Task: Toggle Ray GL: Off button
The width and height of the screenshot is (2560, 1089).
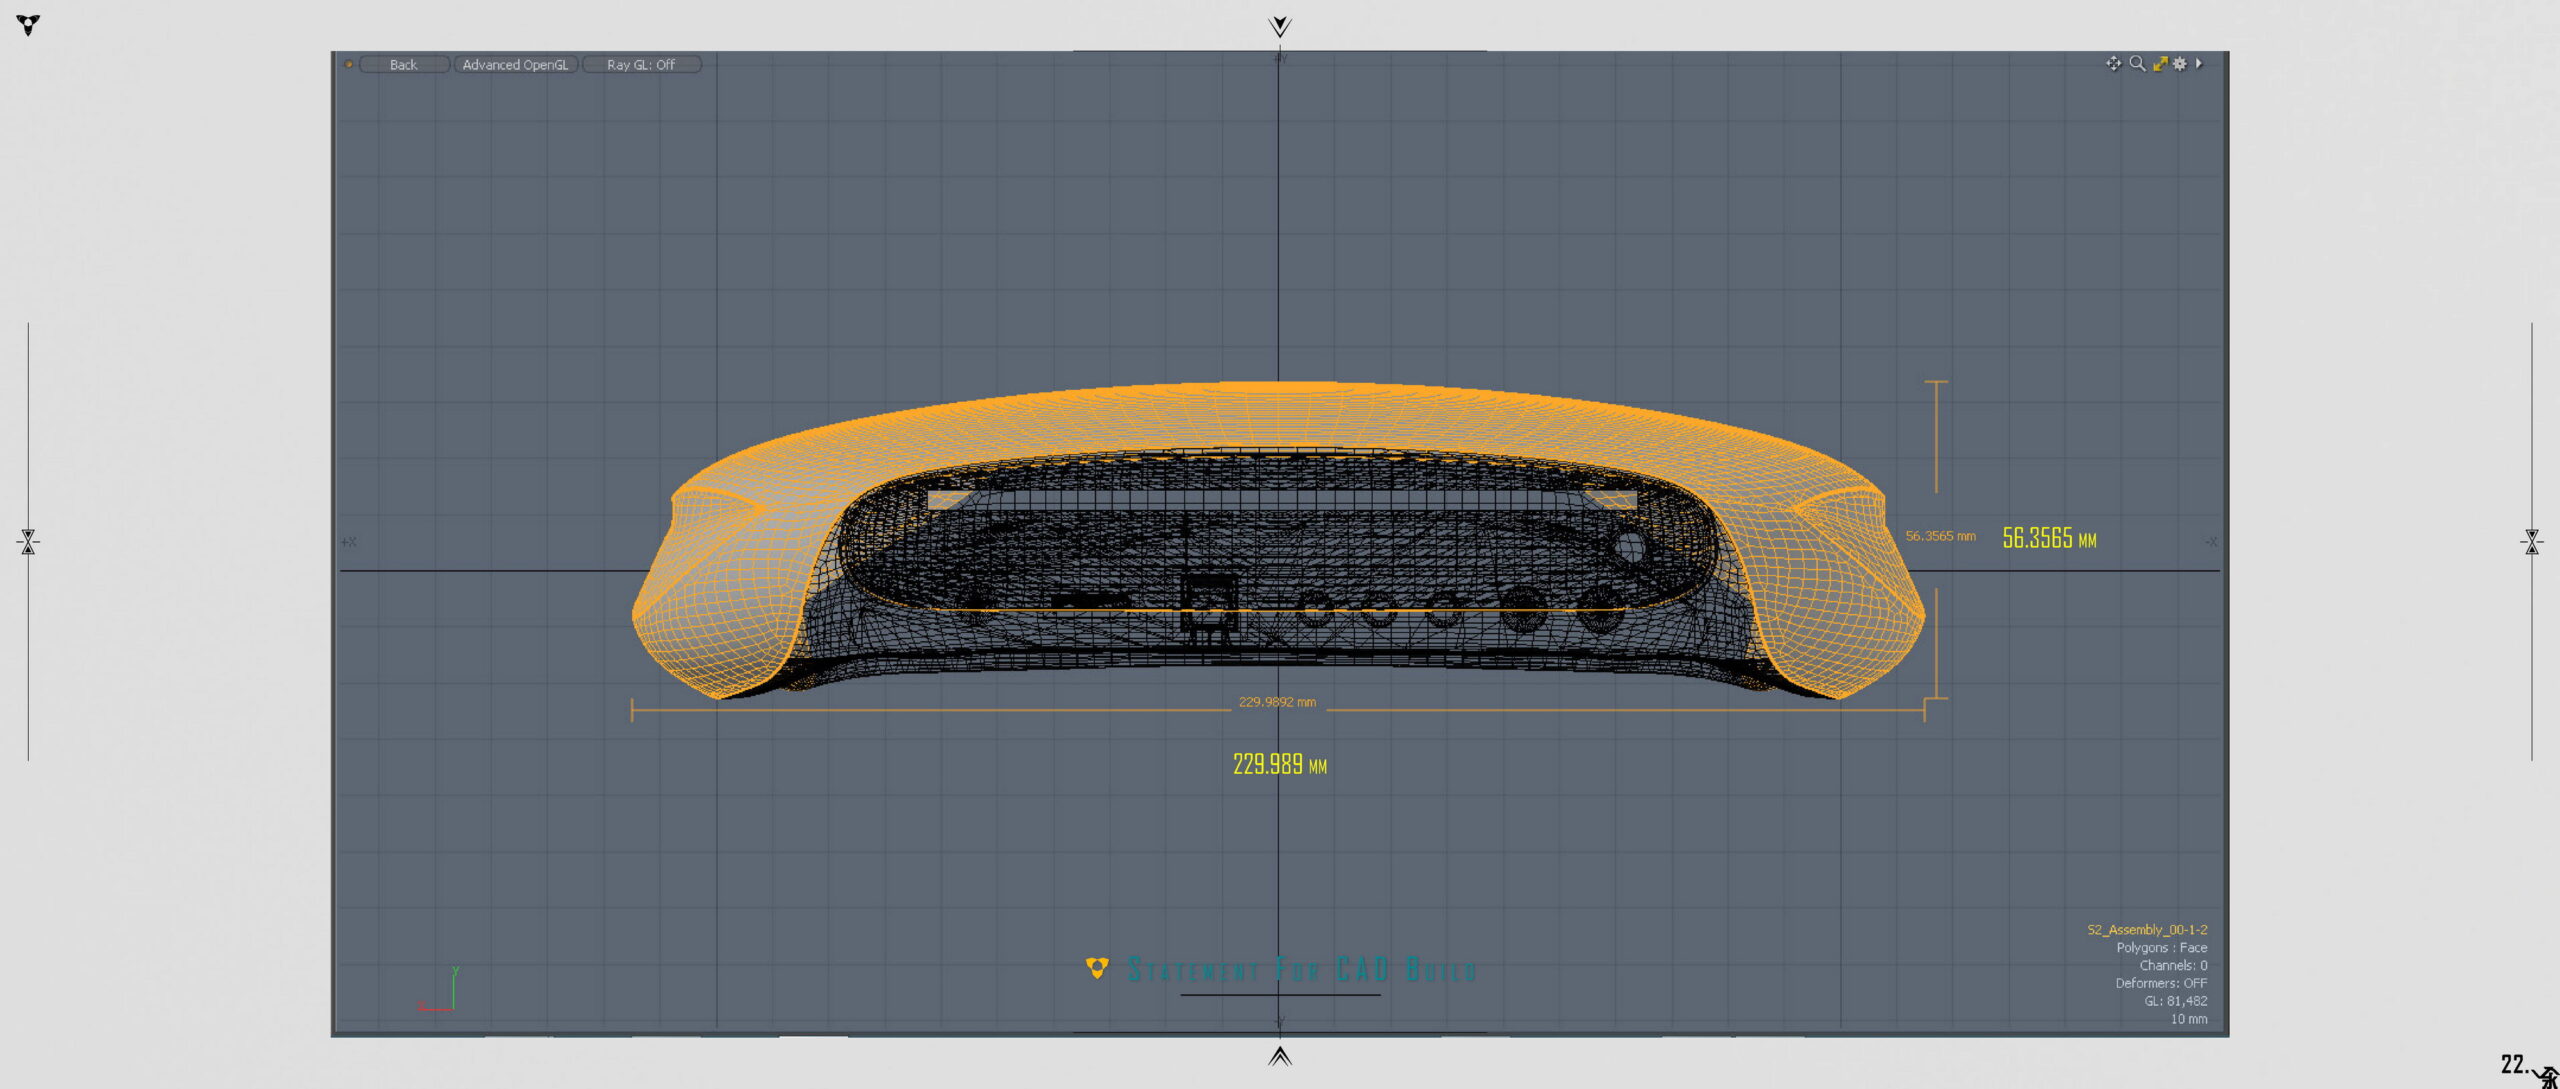Action: coord(641,65)
